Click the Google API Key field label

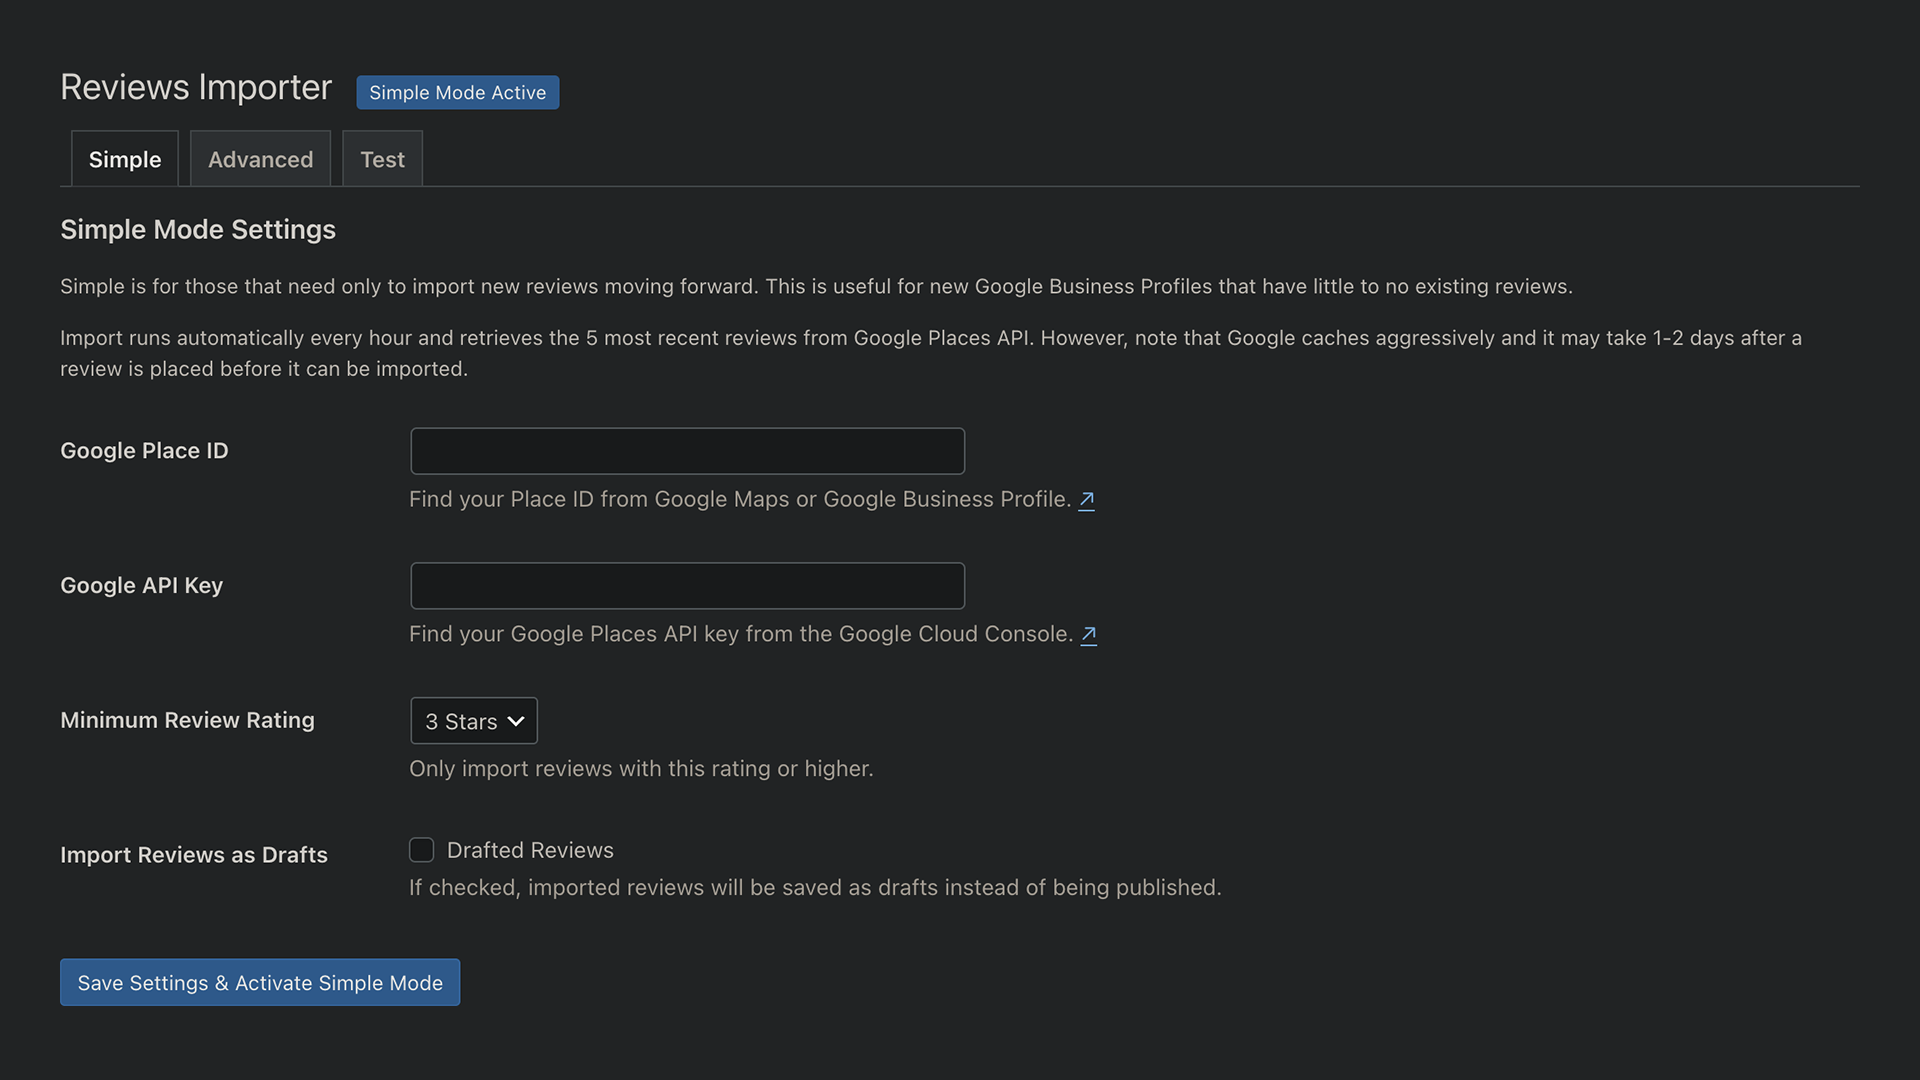coord(141,586)
